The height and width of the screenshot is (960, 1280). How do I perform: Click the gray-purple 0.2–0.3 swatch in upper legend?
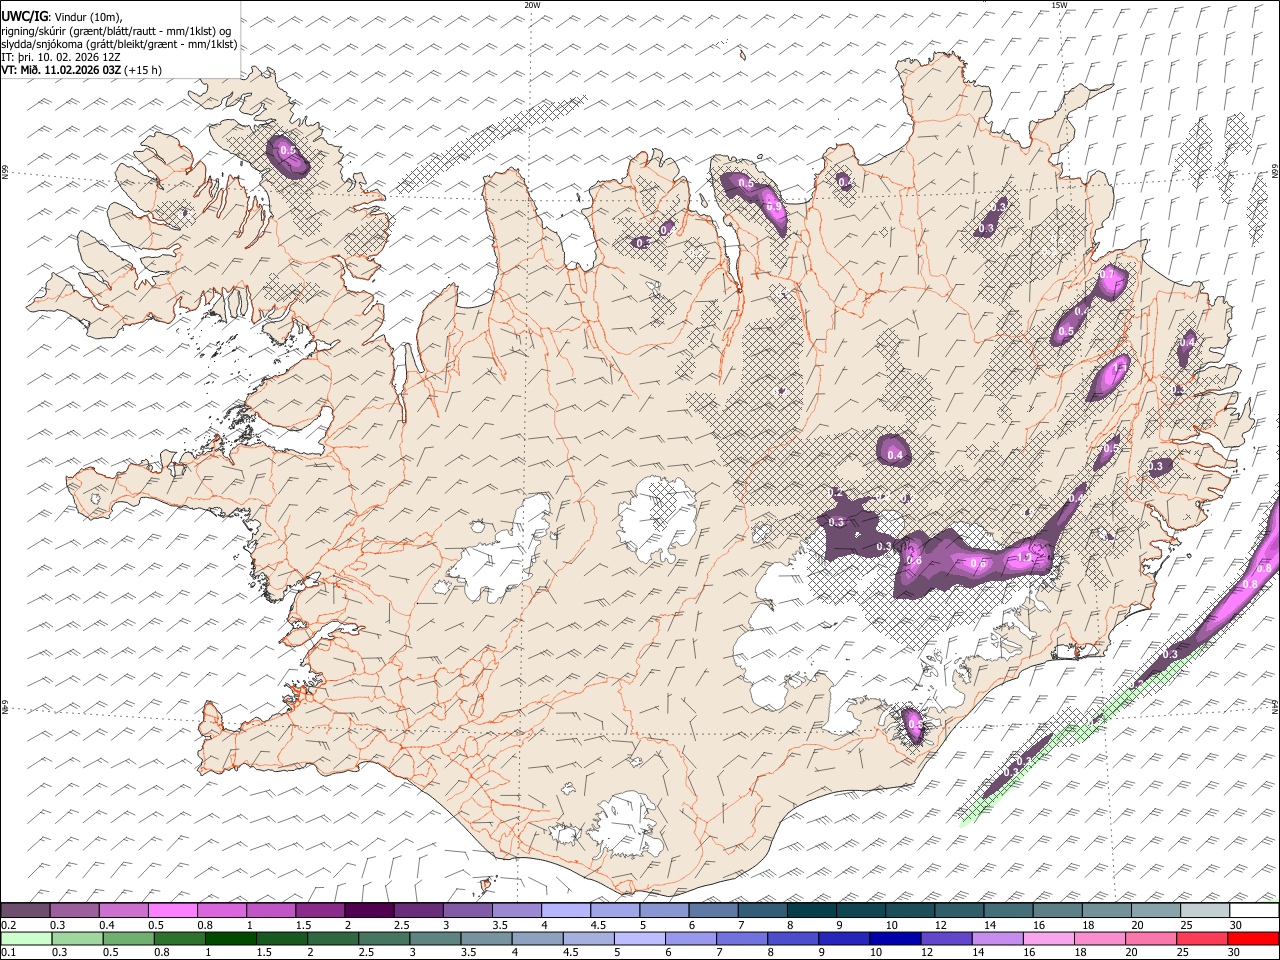pyautogui.click(x=25, y=910)
